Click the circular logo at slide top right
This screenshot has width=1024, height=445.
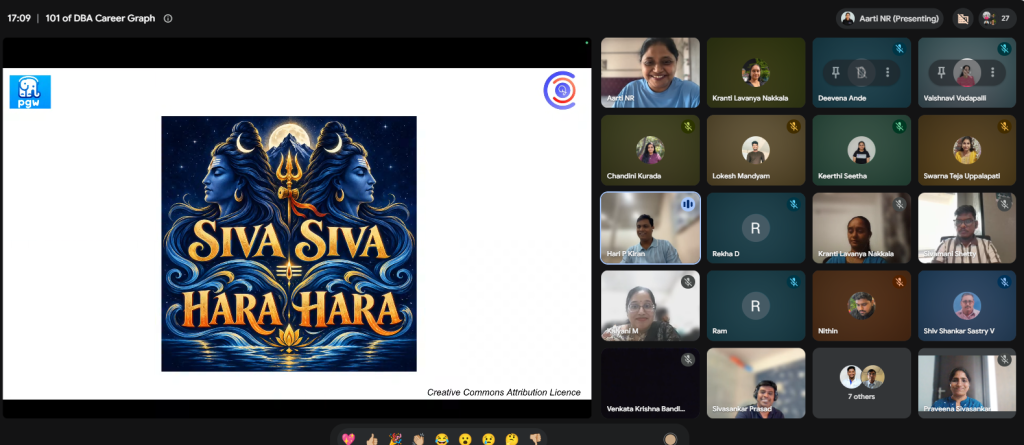tap(560, 90)
